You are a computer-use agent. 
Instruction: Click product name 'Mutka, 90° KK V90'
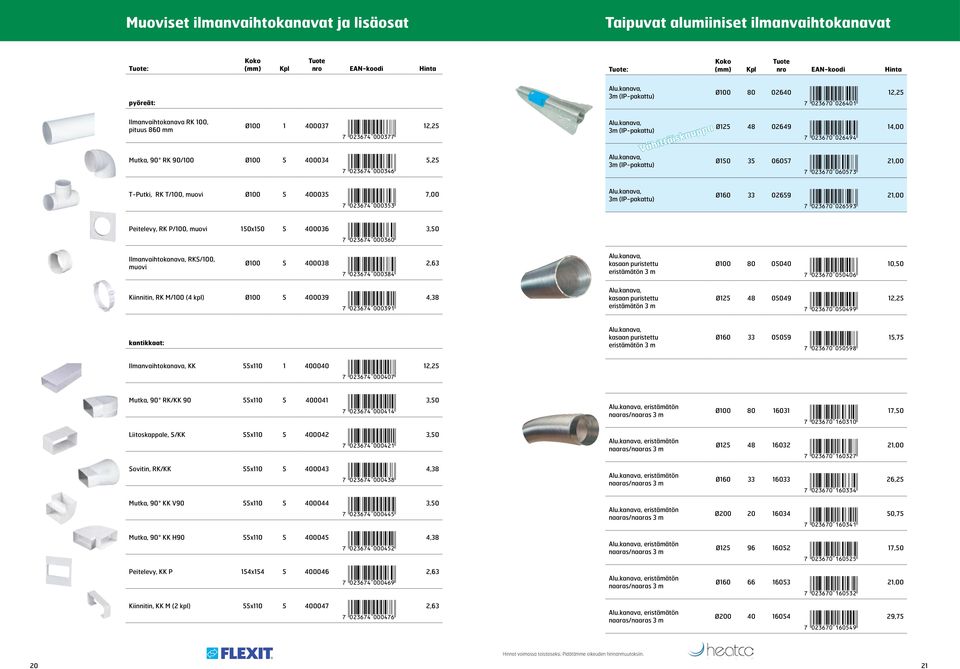point(156,503)
